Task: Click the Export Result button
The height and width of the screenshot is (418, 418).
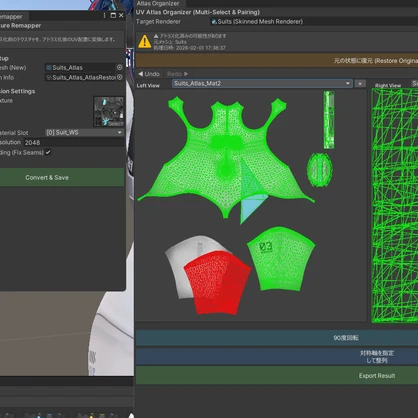Action: [x=277, y=376]
